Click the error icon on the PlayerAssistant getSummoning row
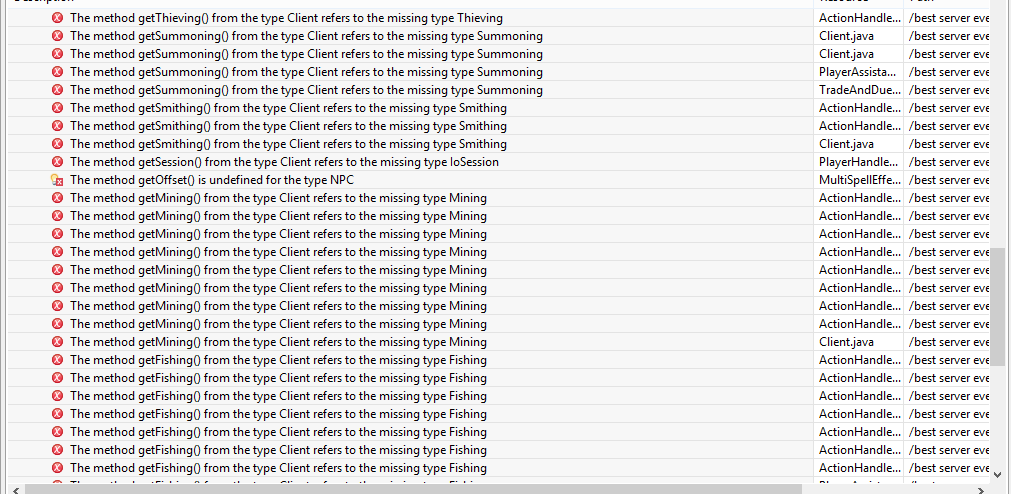This screenshot has width=1011, height=494. [57, 72]
